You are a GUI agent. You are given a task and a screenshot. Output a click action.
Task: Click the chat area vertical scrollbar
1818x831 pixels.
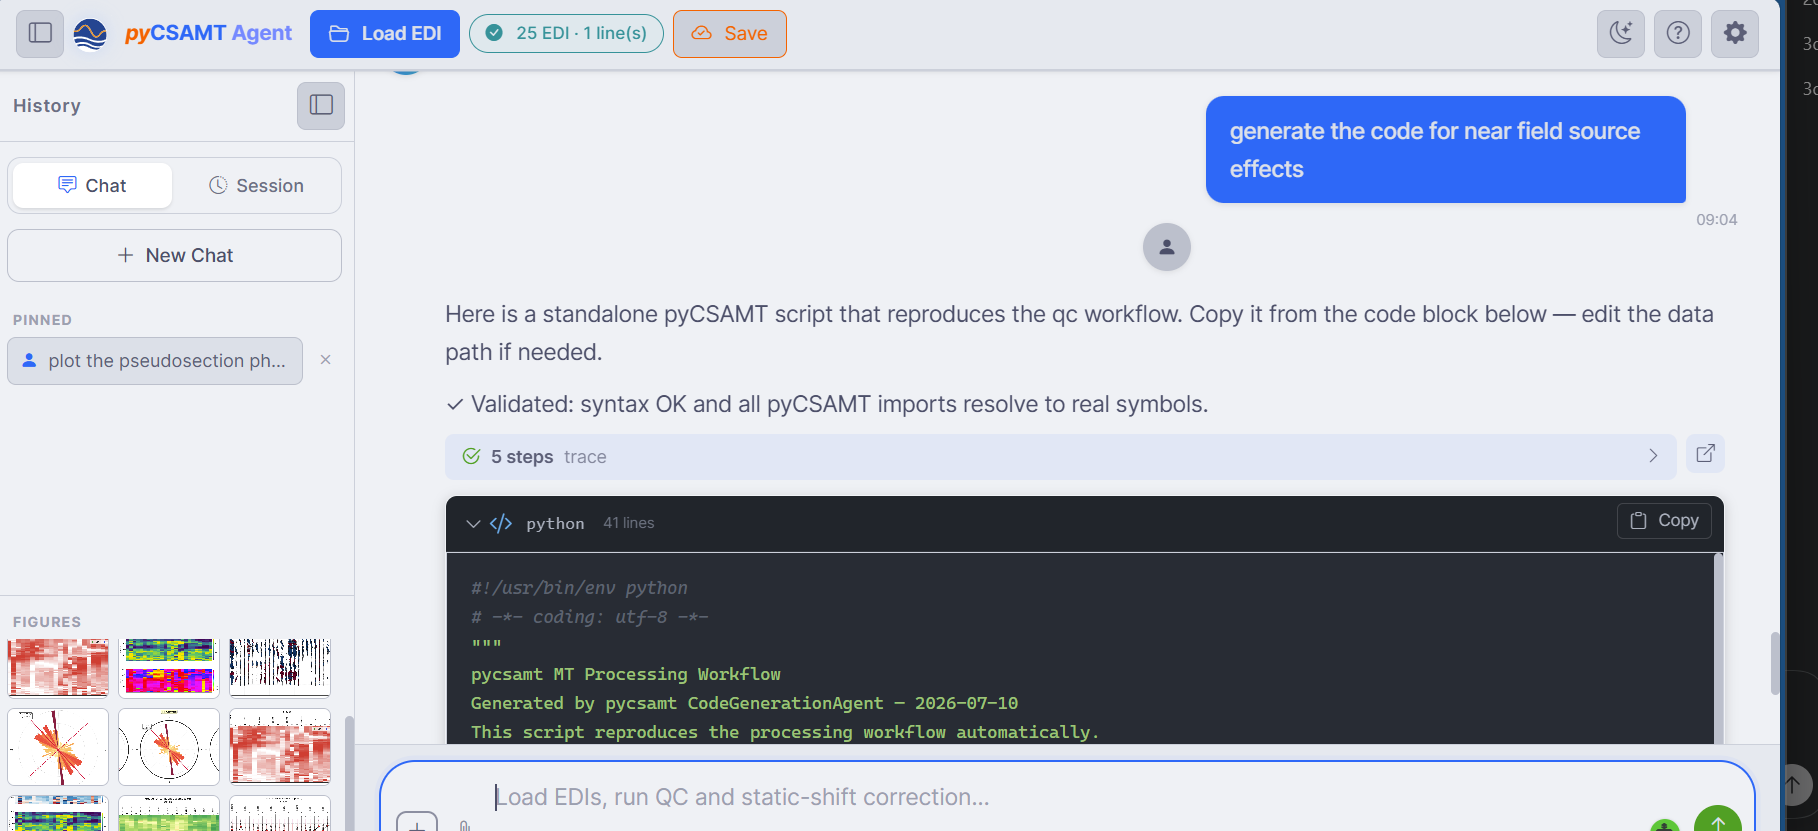pyautogui.click(x=1775, y=663)
